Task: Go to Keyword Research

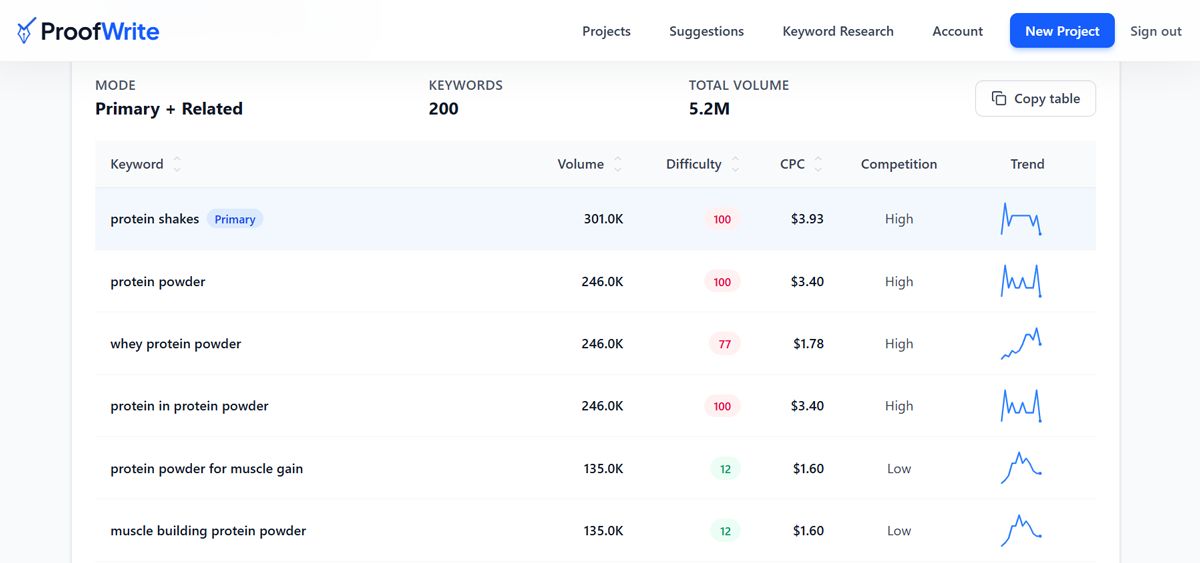Action: 838,31
